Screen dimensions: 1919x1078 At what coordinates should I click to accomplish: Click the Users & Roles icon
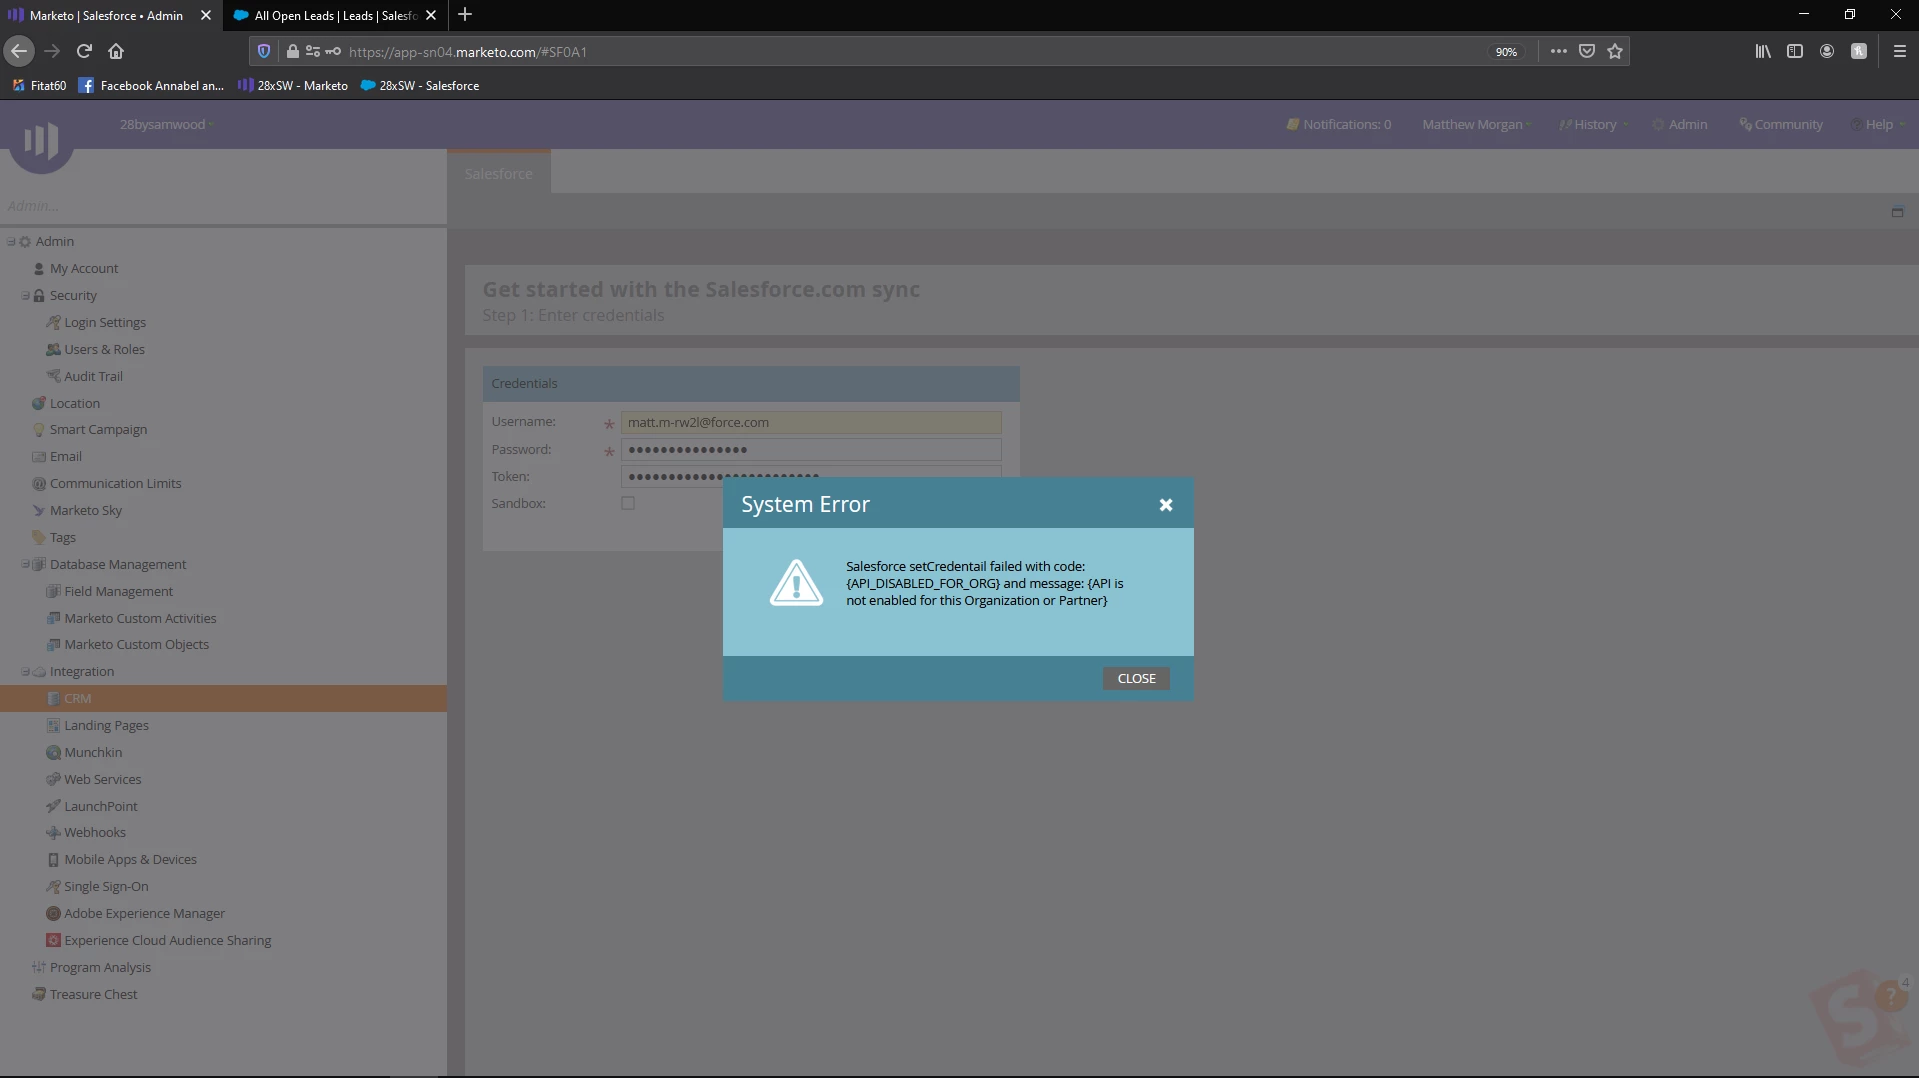(x=53, y=349)
